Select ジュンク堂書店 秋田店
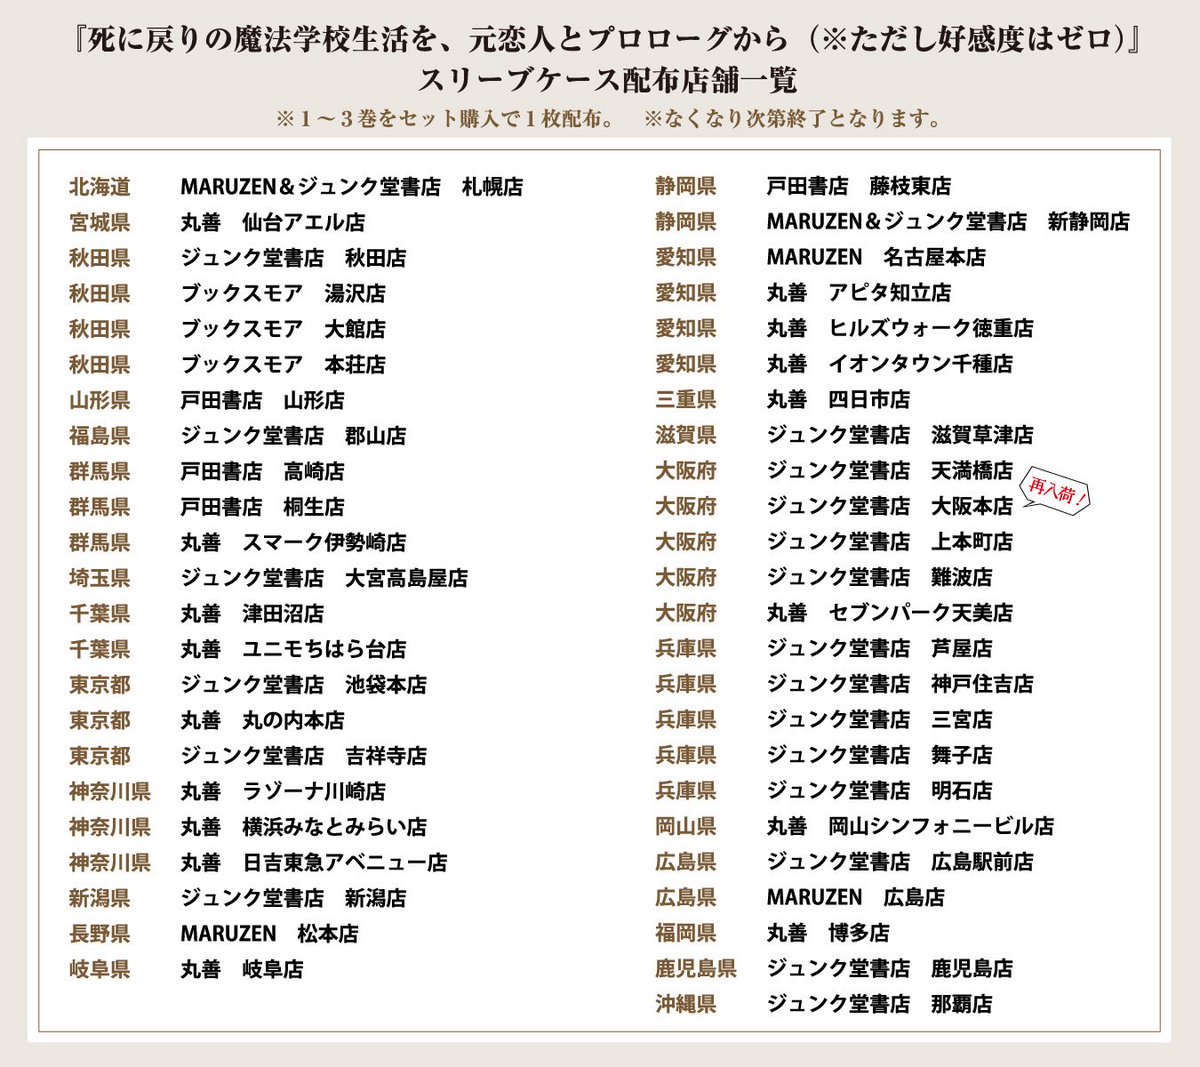 (294, 258)
